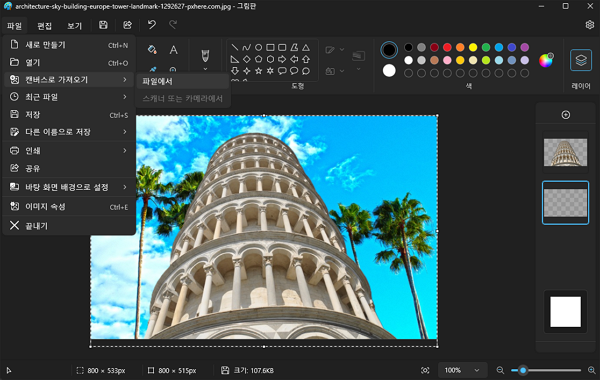600x380 pixels.
Task: Click the zoom slider handle
Action: pyautogui.click(x=523, y=370)
